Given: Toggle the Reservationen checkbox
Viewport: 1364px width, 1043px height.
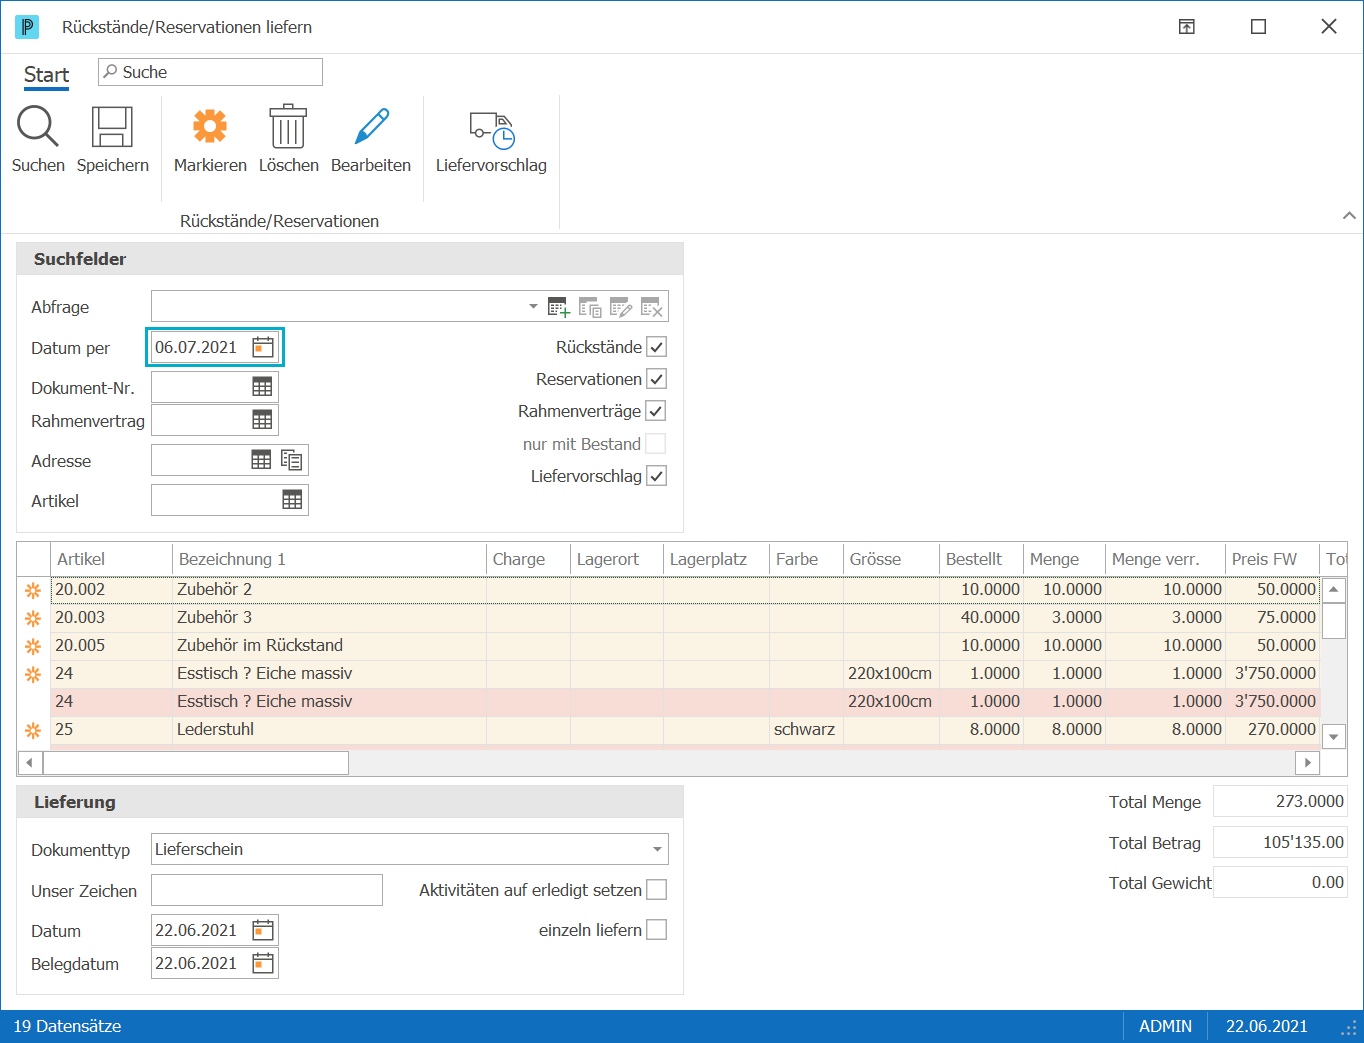Looking at the screenshot, I should [657, 379].
